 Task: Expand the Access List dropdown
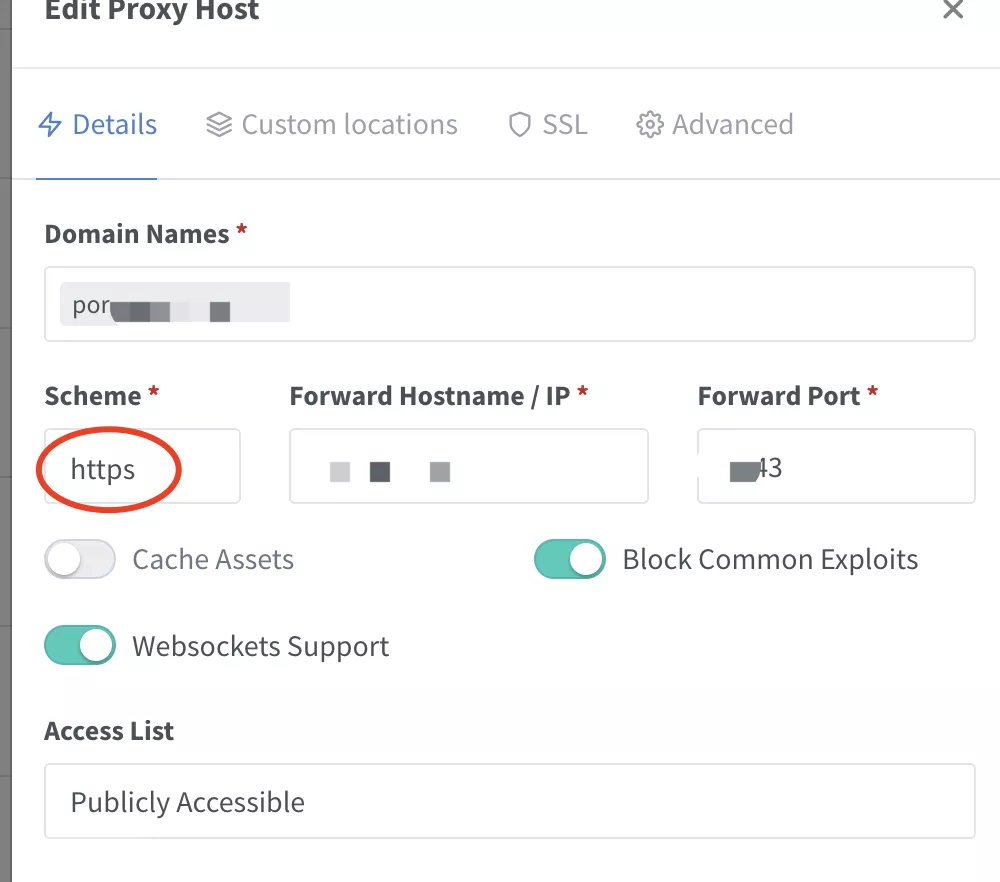(509, 802)
